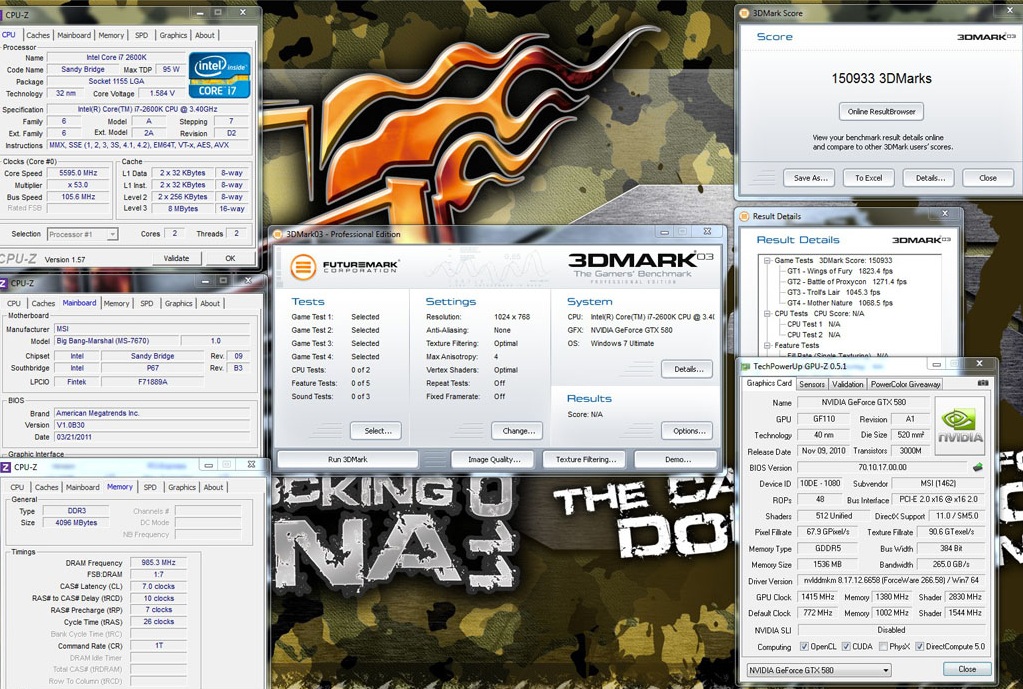
Task: Select the Graphics Card tab in GPU-Z
Action: click(769, 384)
